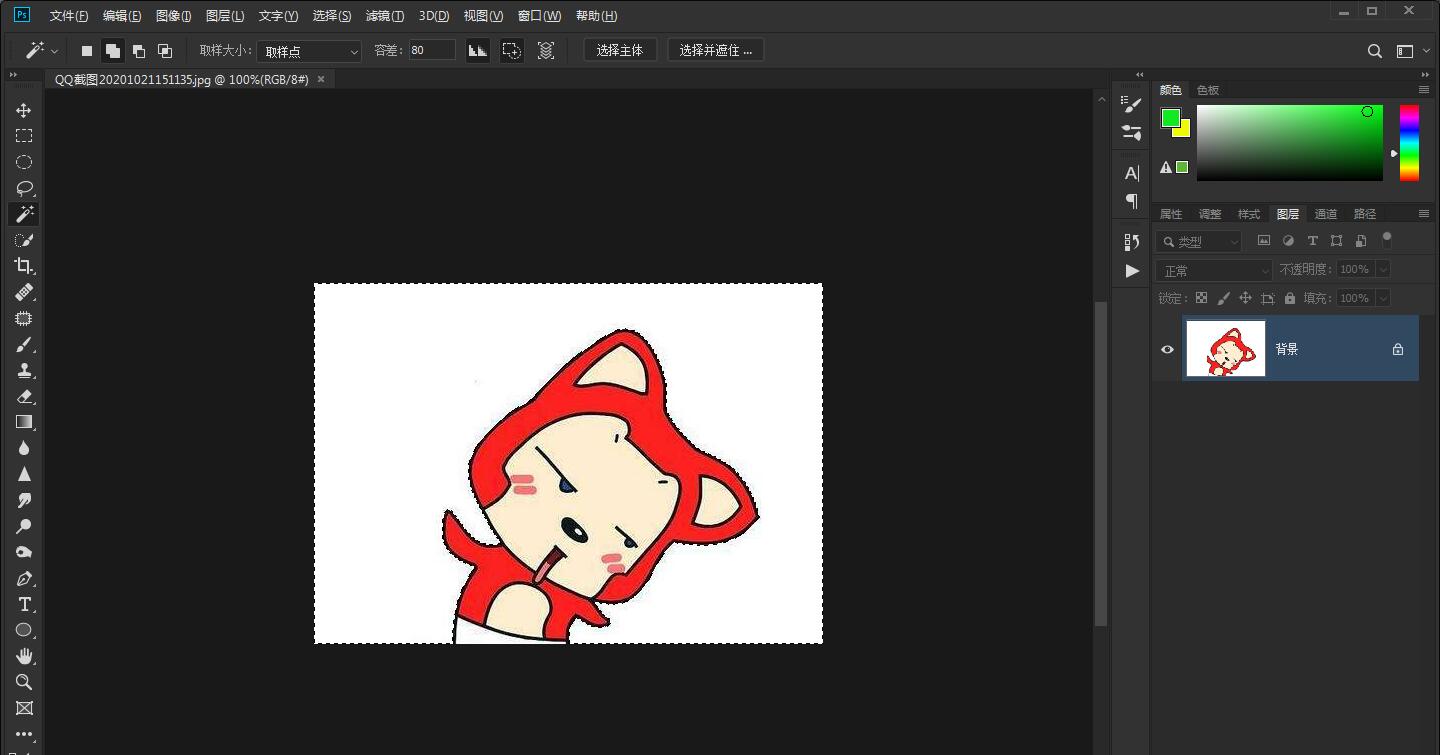
Task: Select the Move tool
Action: pyautogui.click(x=24, y=110)
